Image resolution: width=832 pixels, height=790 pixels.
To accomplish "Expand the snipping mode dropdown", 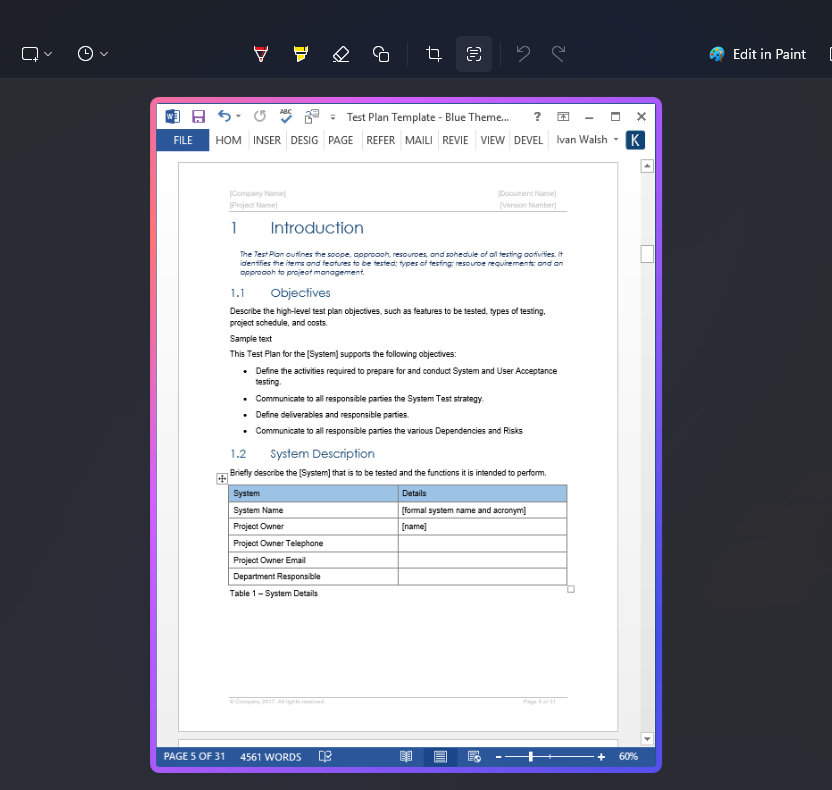I will click(37, 54).
